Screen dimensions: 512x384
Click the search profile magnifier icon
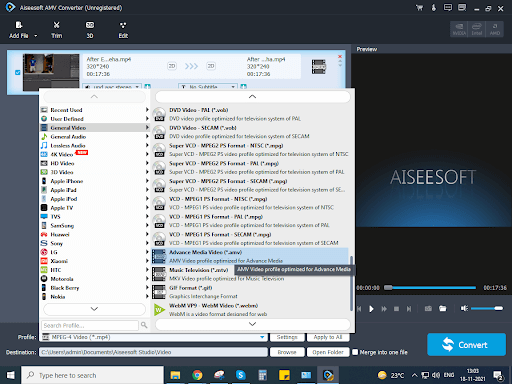[x=144, y=325]
